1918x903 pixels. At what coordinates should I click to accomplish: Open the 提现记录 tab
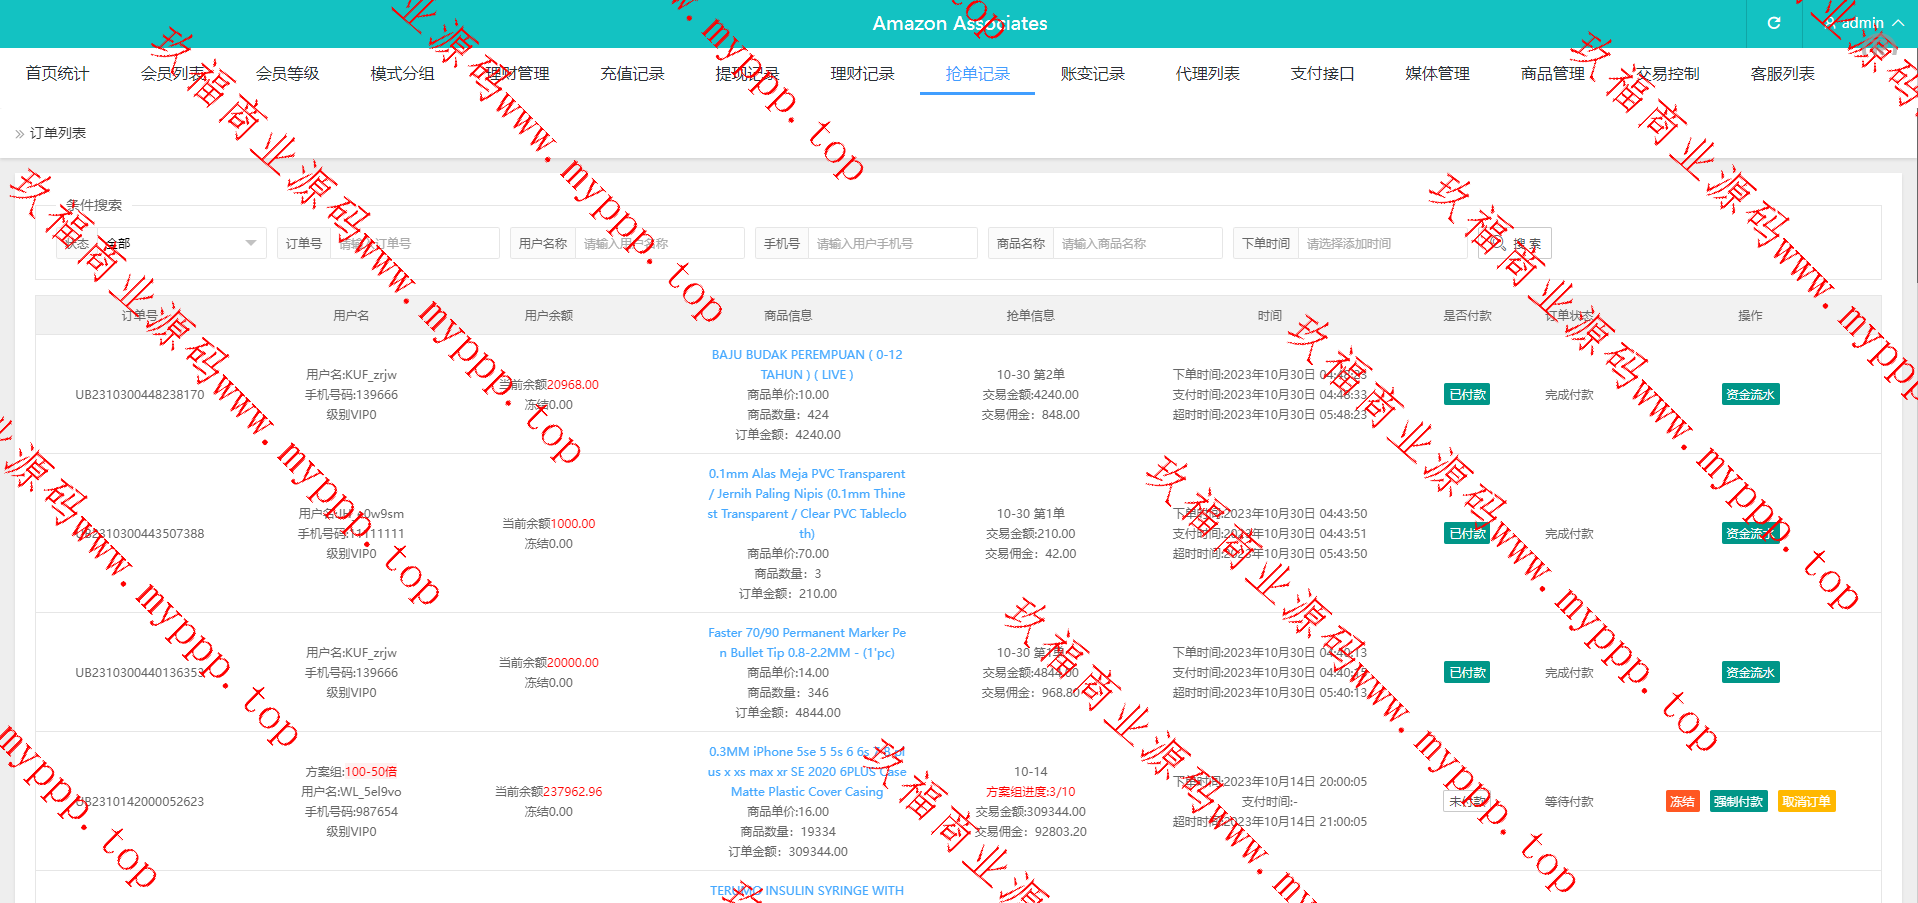(747, 73)
